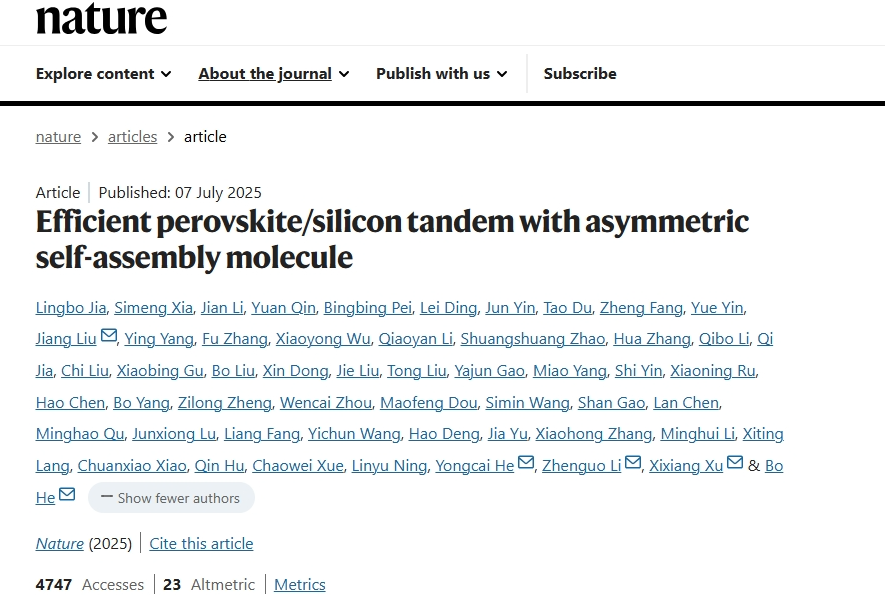Select author Simeng Xia
The image size is (885, 596).
pos(152,308)
